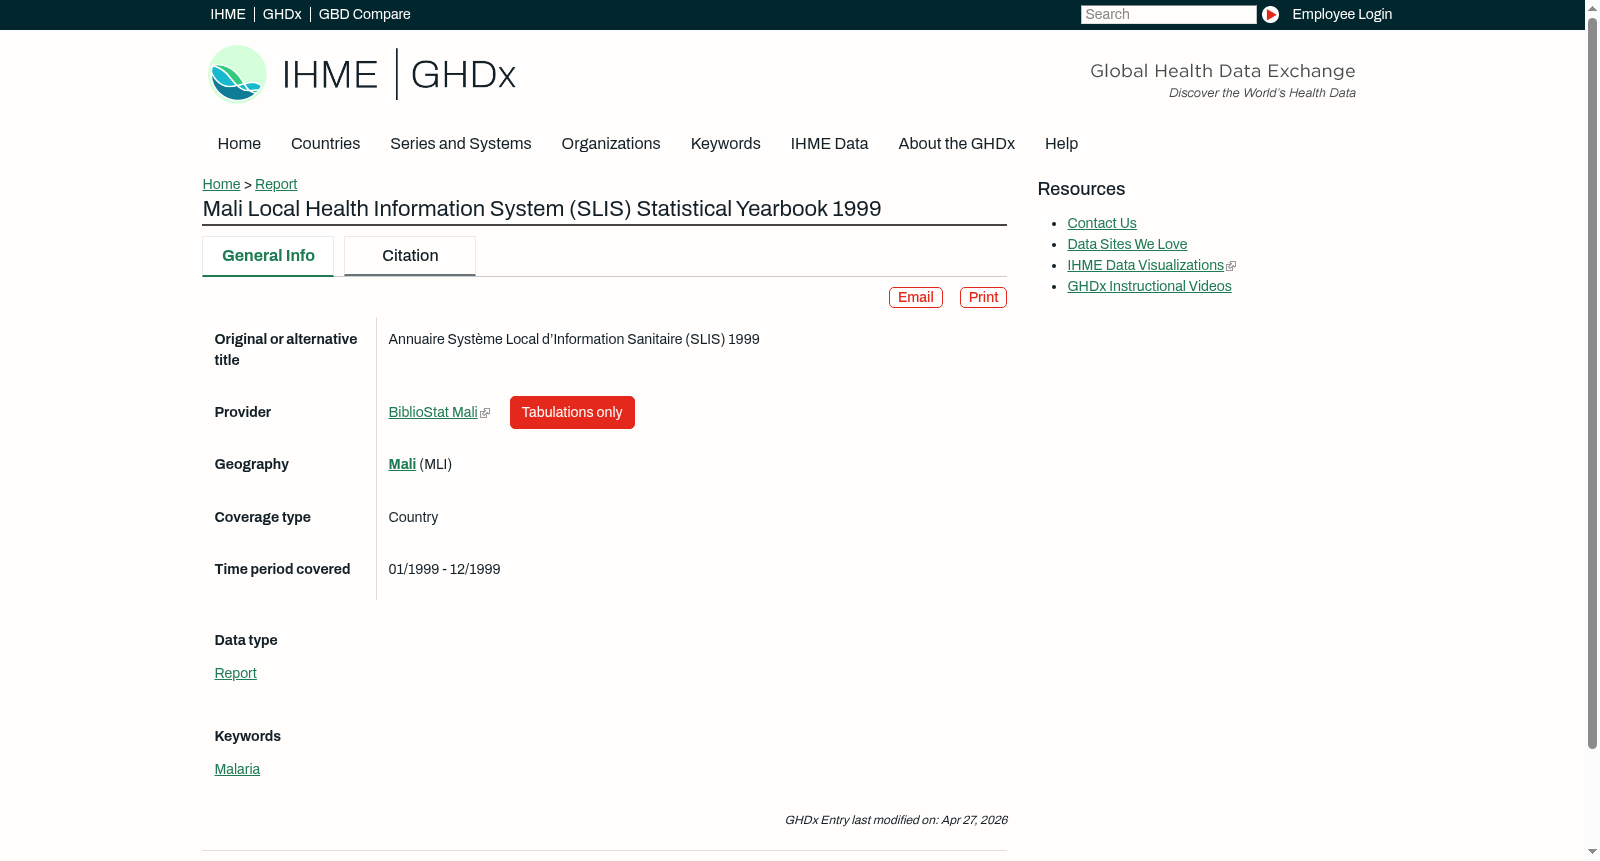Open the Report data type link
1600x861 pixels.
click(236, 673)
